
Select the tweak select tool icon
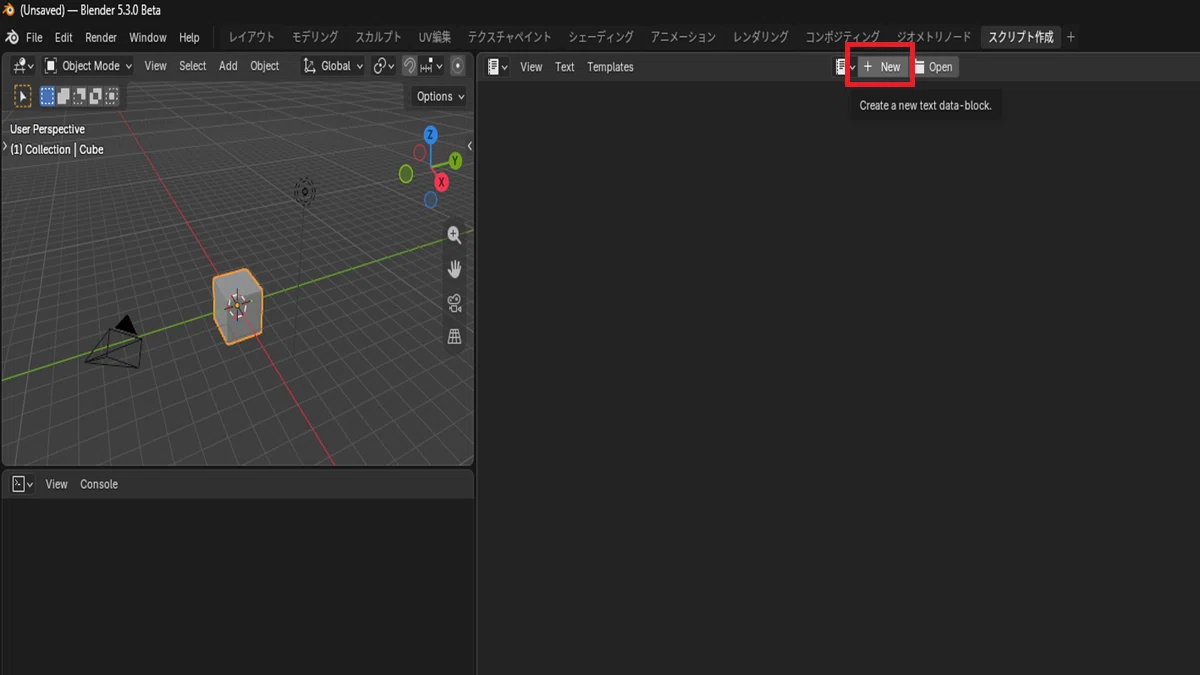click(x=23, y=96)
